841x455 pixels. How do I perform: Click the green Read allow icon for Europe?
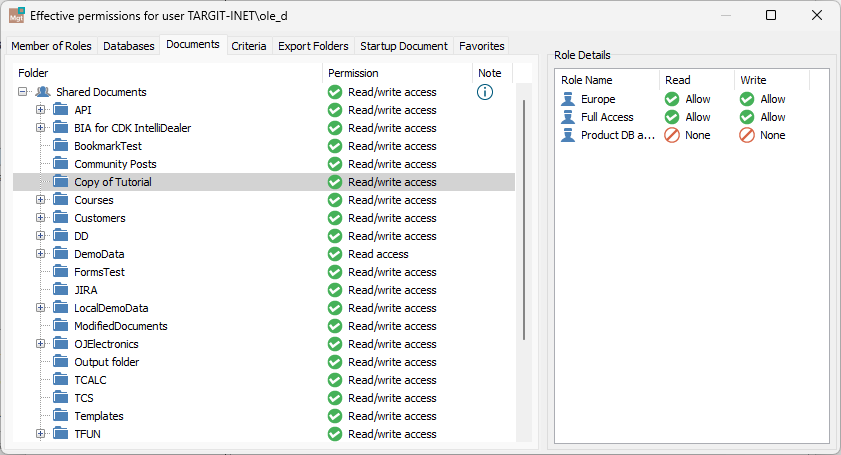pos(672,99)
